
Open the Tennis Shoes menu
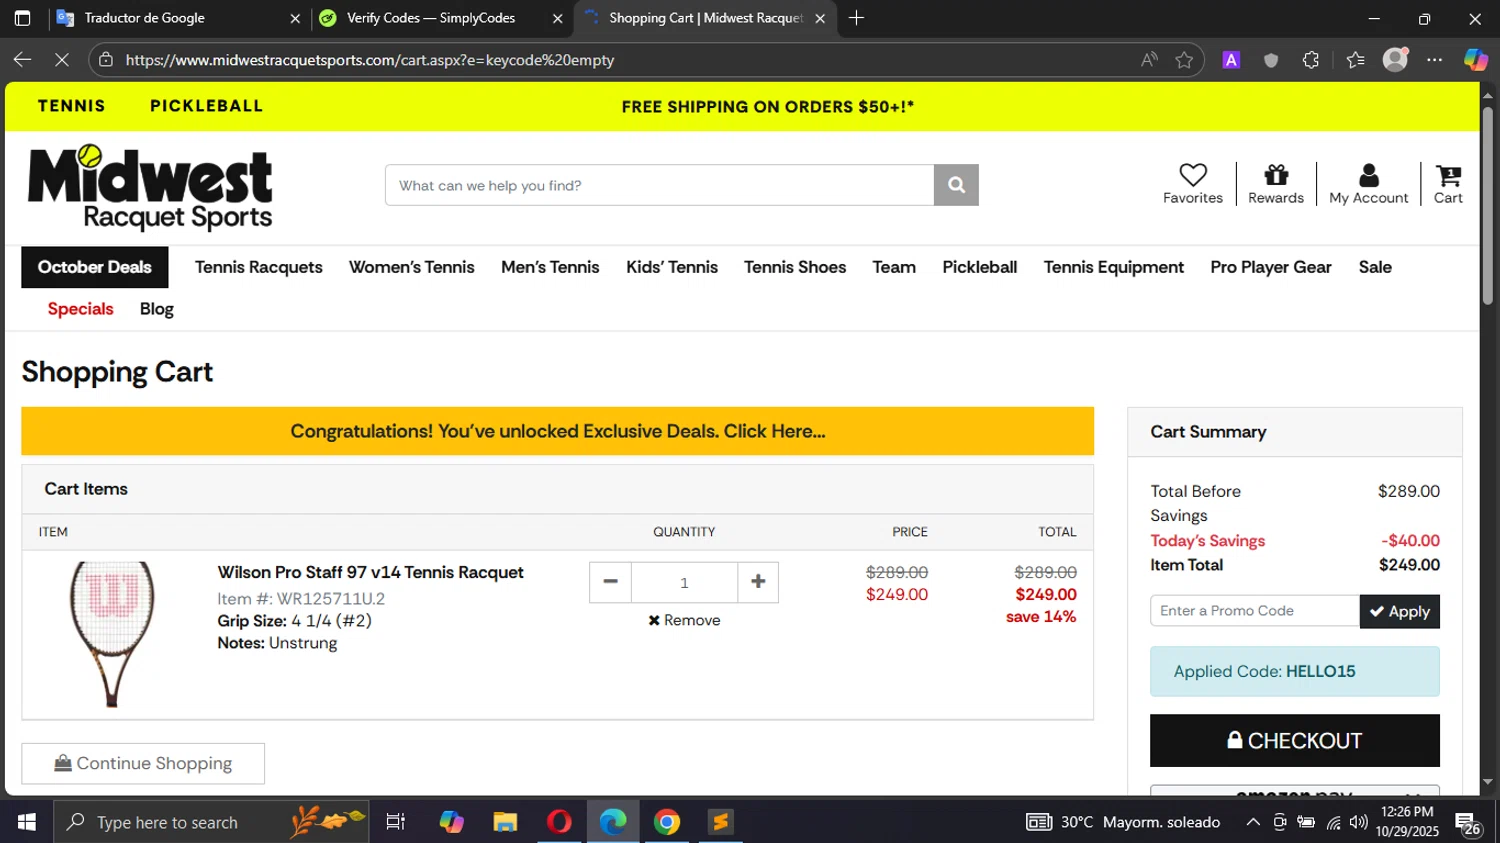pyautogui.click(x=795, y=267)
